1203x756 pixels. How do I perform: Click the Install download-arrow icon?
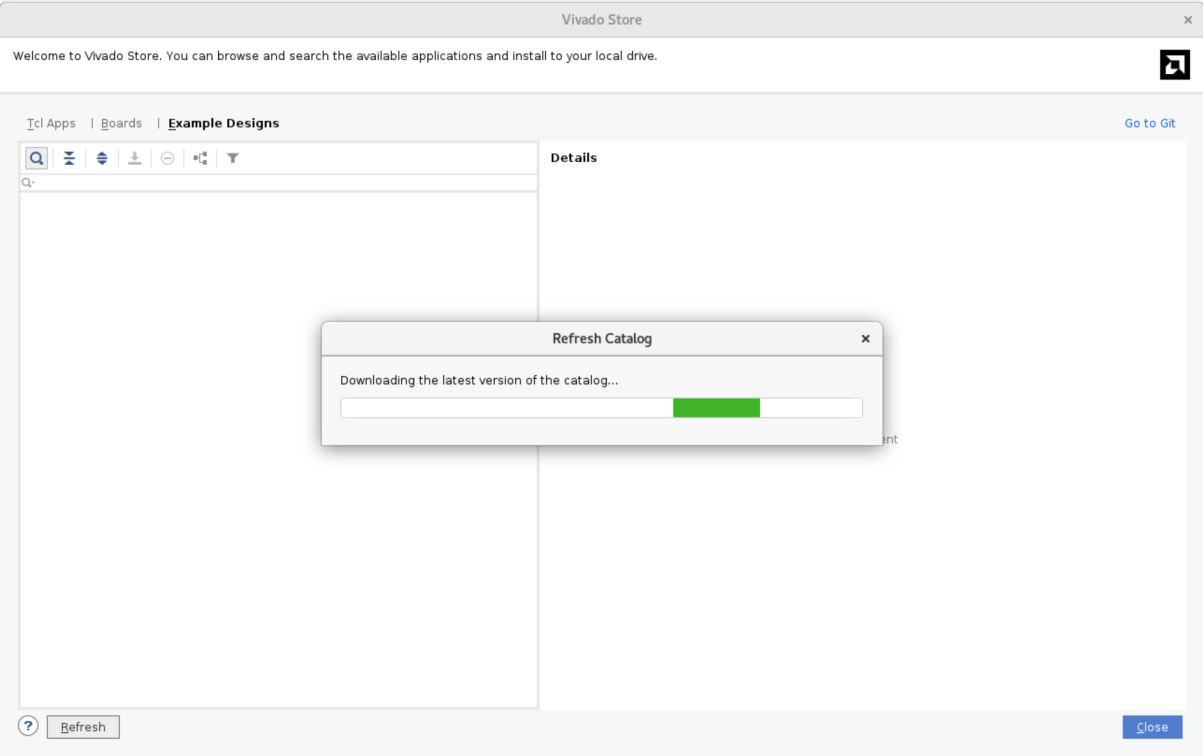(135, 158)
